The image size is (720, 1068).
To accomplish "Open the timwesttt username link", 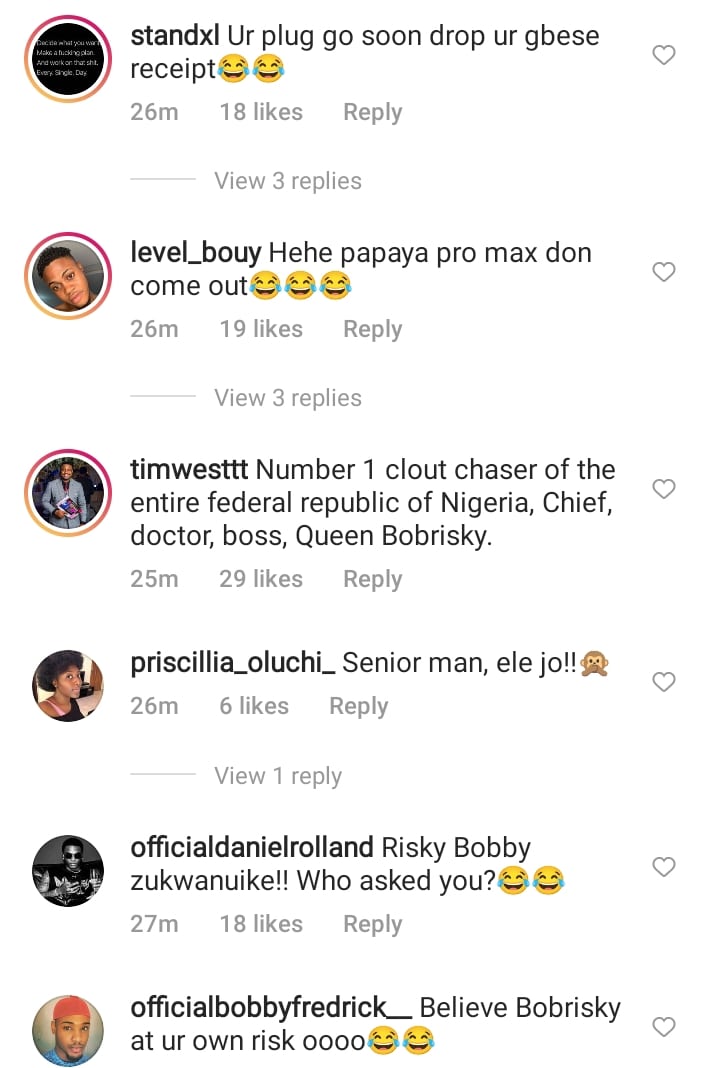I will [x=189, y=470].
